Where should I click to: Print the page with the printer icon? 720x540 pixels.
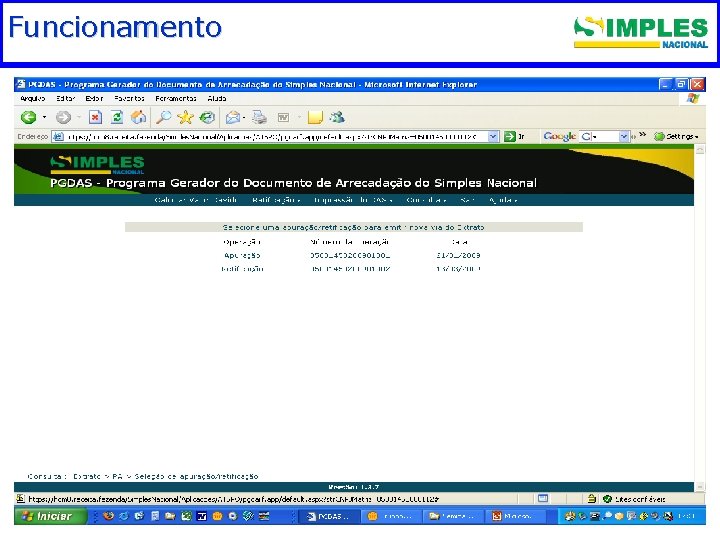point(259,118)
